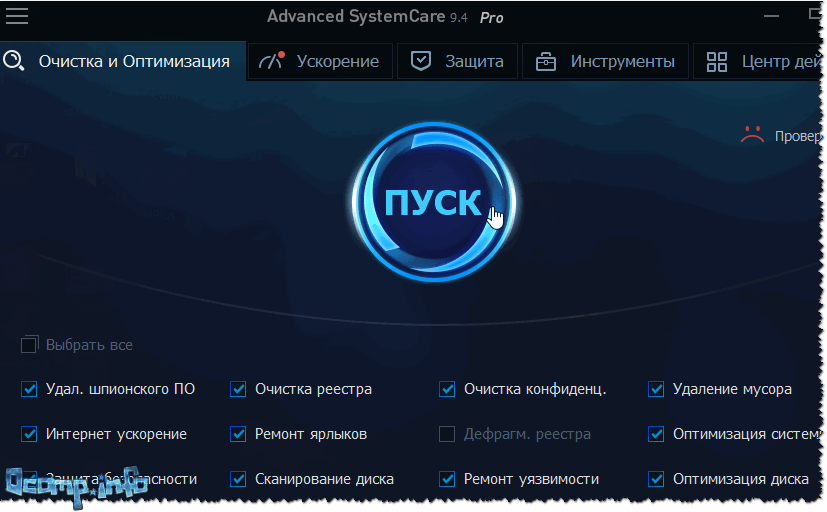827x512 pixels.
Task: Open the Защита tab
Action: (457, 61)
